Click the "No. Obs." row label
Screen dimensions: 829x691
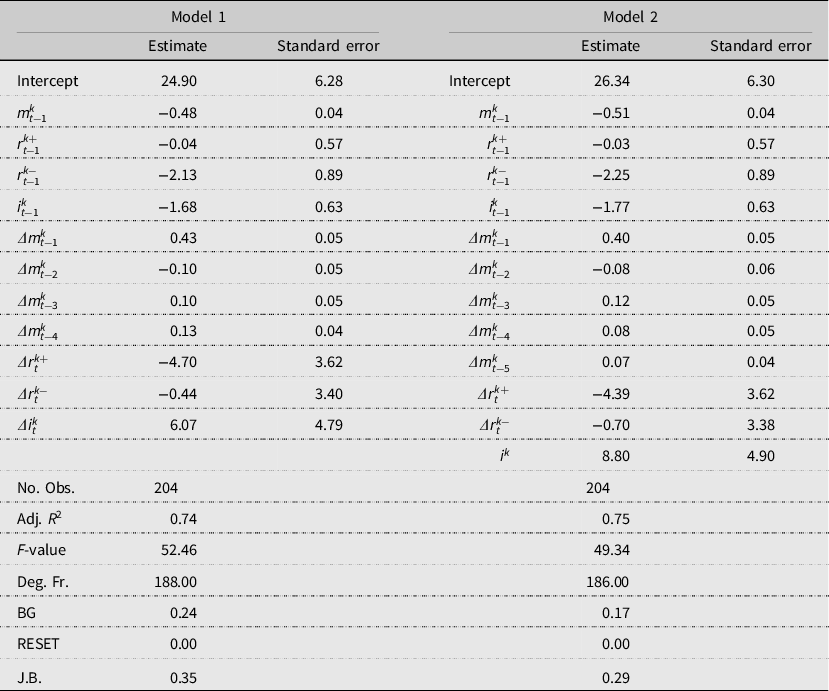[46, 488]
